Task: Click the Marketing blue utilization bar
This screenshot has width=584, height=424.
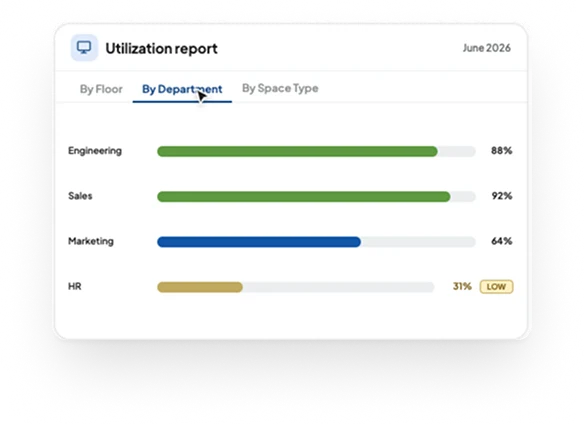Action: (x=259, y=242)
